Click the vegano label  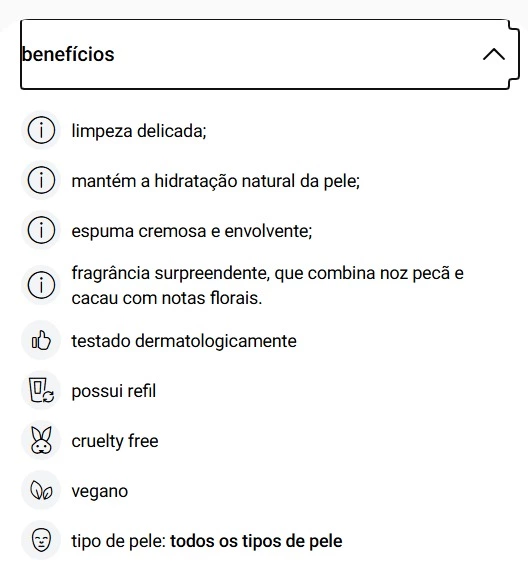(100, 491)
